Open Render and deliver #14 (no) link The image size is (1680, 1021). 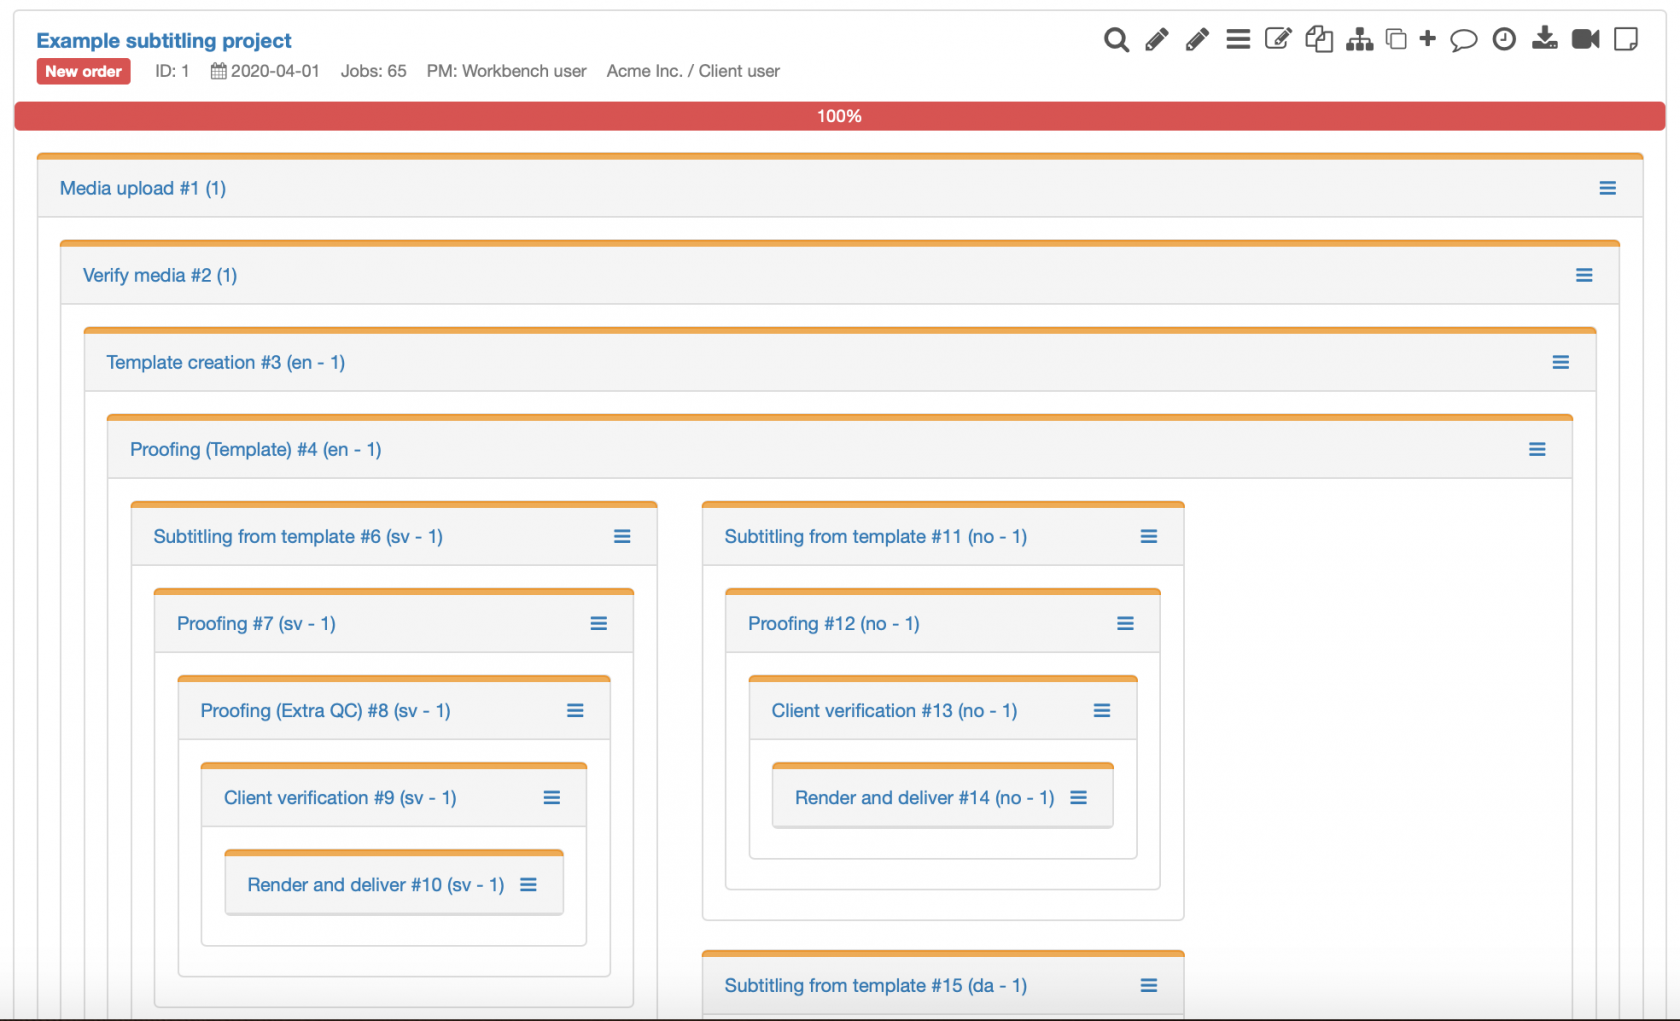click(925, 797)
